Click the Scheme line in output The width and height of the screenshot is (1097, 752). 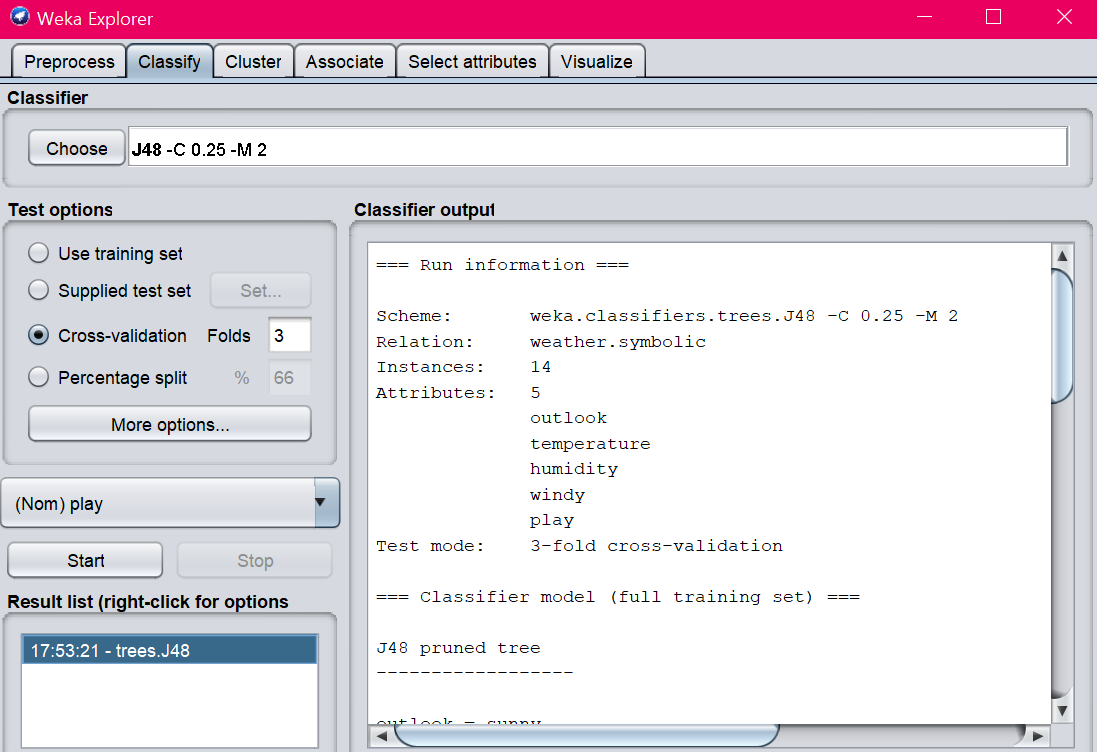point(667,316)
